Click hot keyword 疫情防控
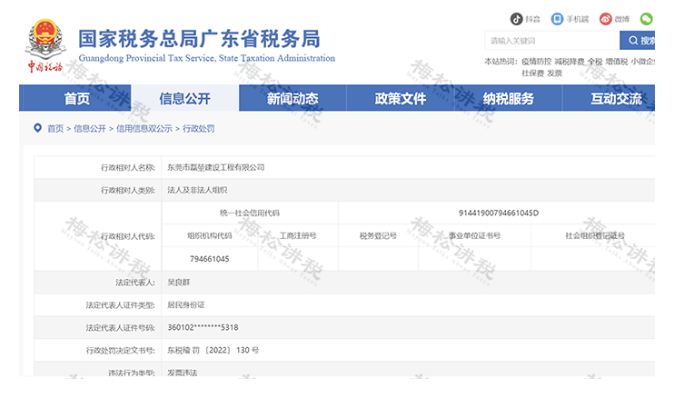Viewport: 674px width, 399px height. point(536,61)
